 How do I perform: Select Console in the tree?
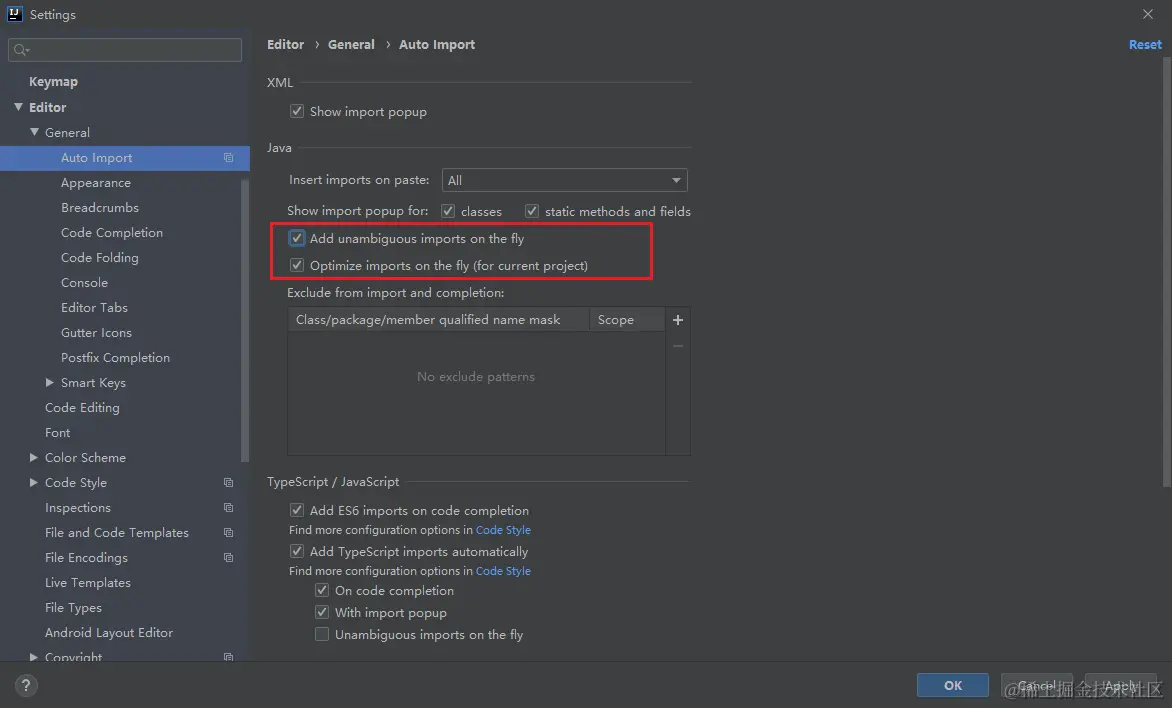tap(84, 283)
